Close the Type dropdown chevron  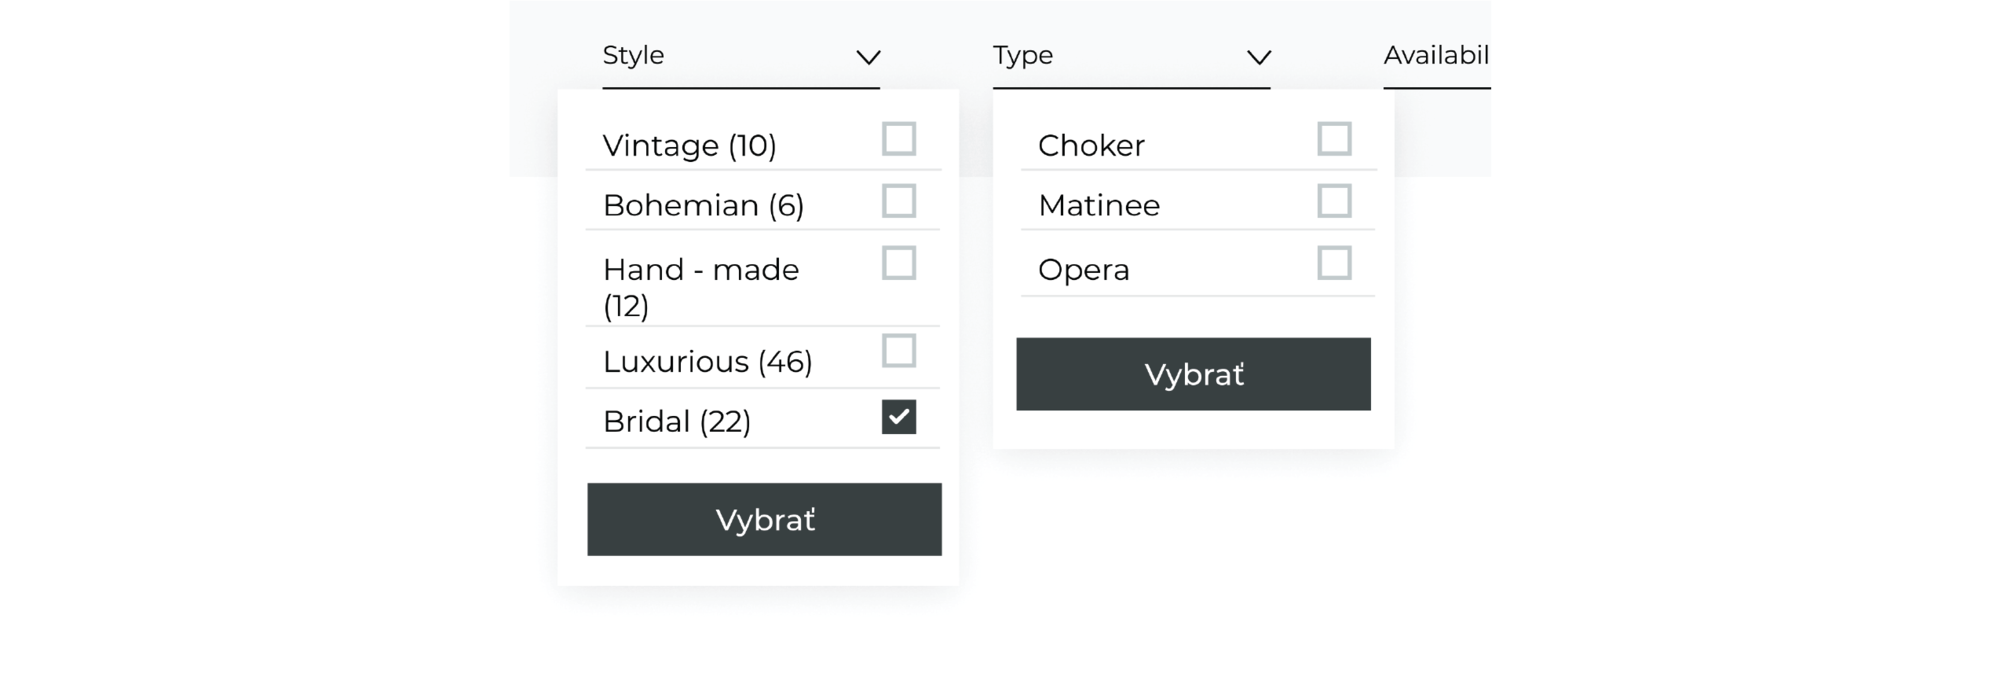point(1258,57)
